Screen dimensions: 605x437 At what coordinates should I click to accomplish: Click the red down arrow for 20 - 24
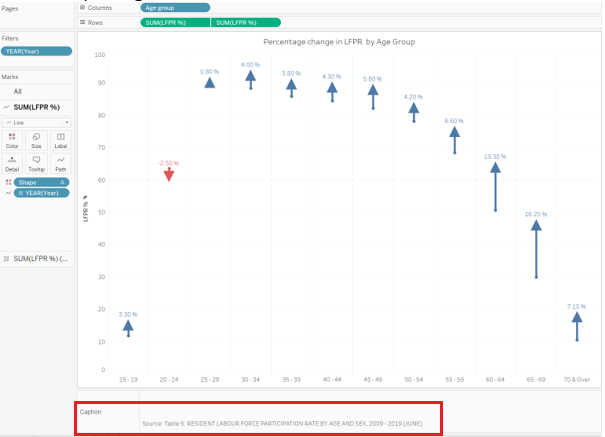click(168, 174)
